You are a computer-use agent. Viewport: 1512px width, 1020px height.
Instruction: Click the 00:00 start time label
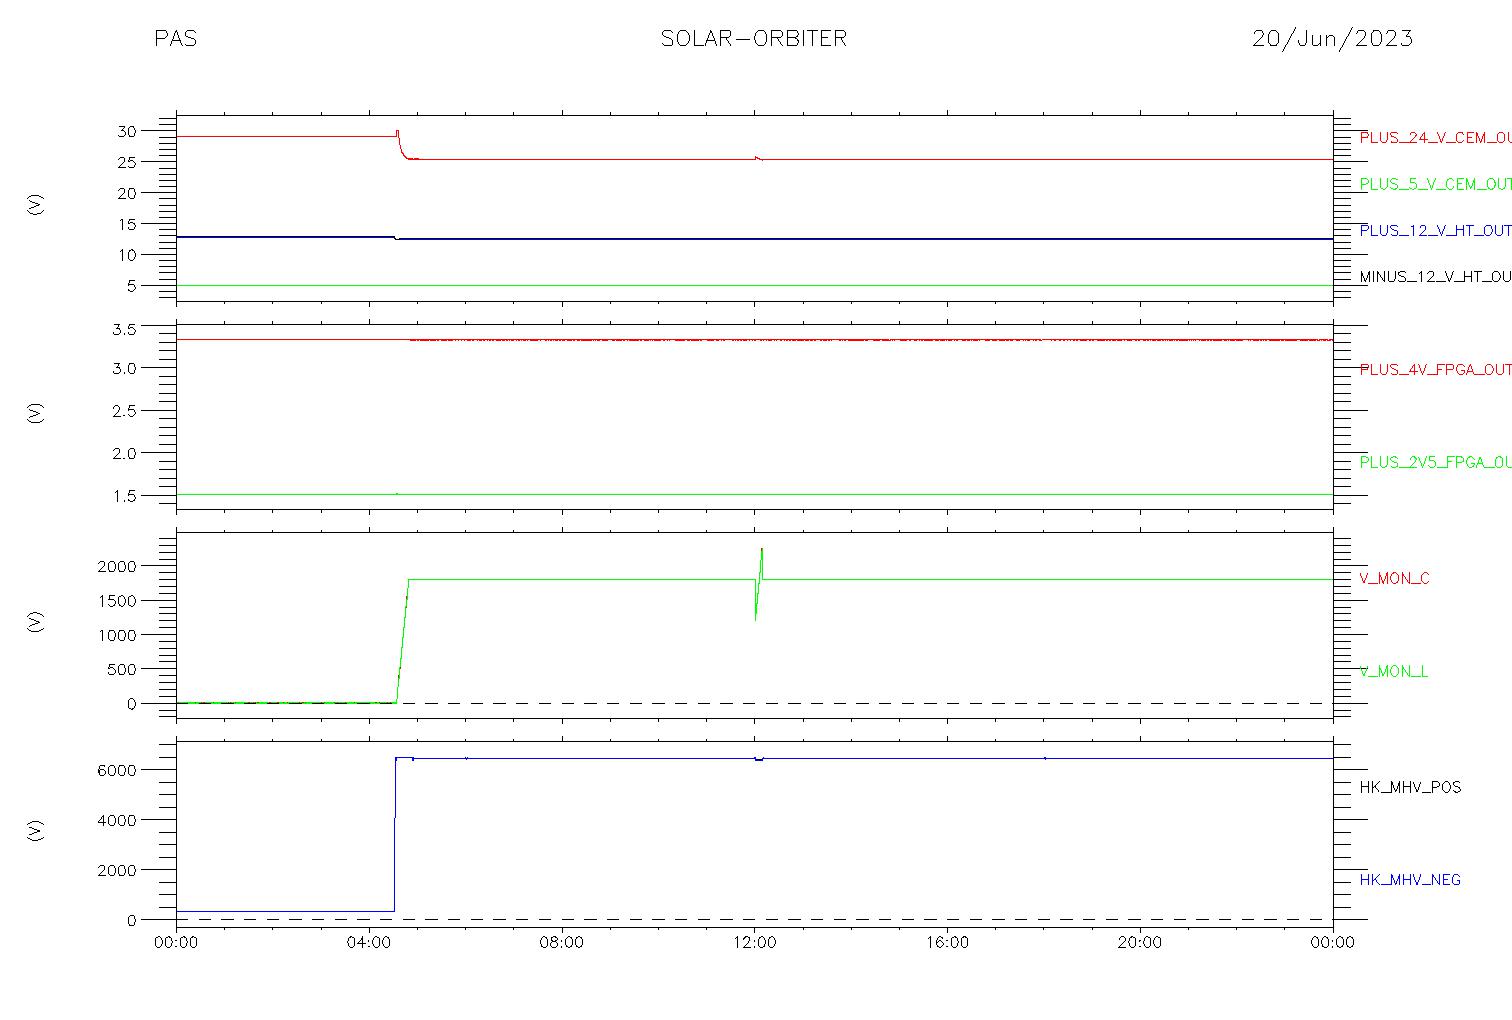pos(176,942)
